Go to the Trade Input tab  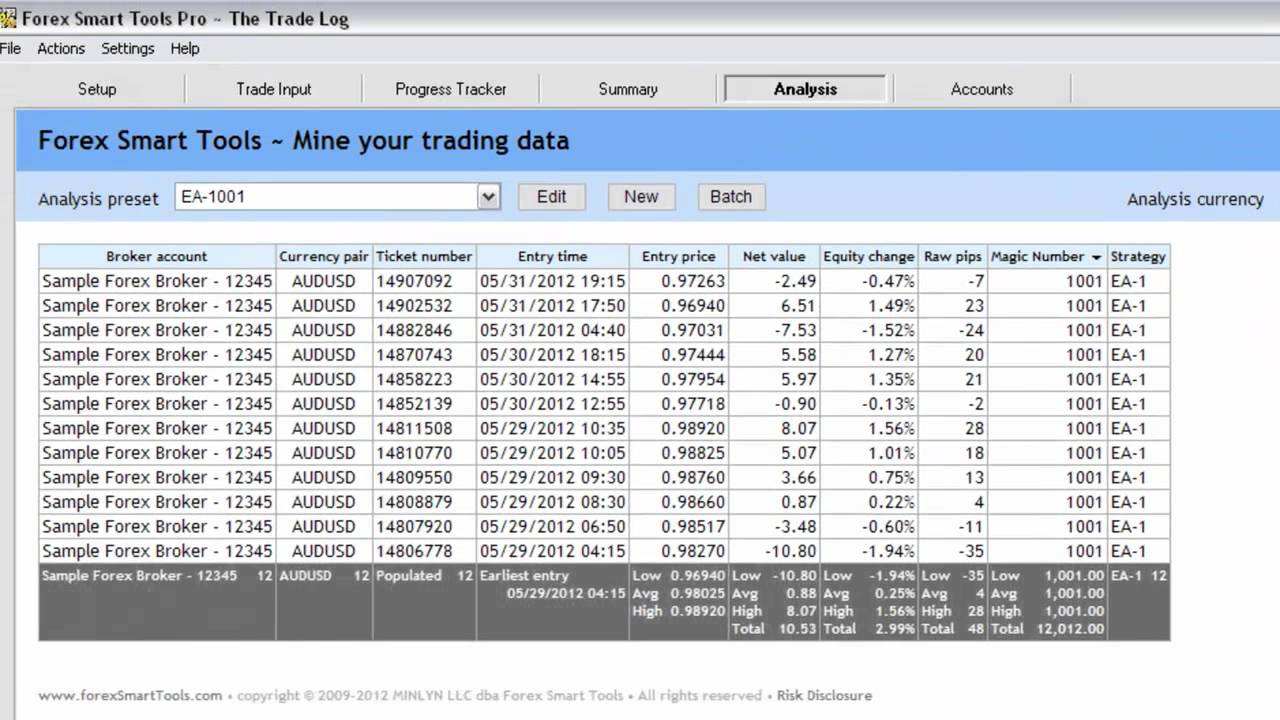274,89
